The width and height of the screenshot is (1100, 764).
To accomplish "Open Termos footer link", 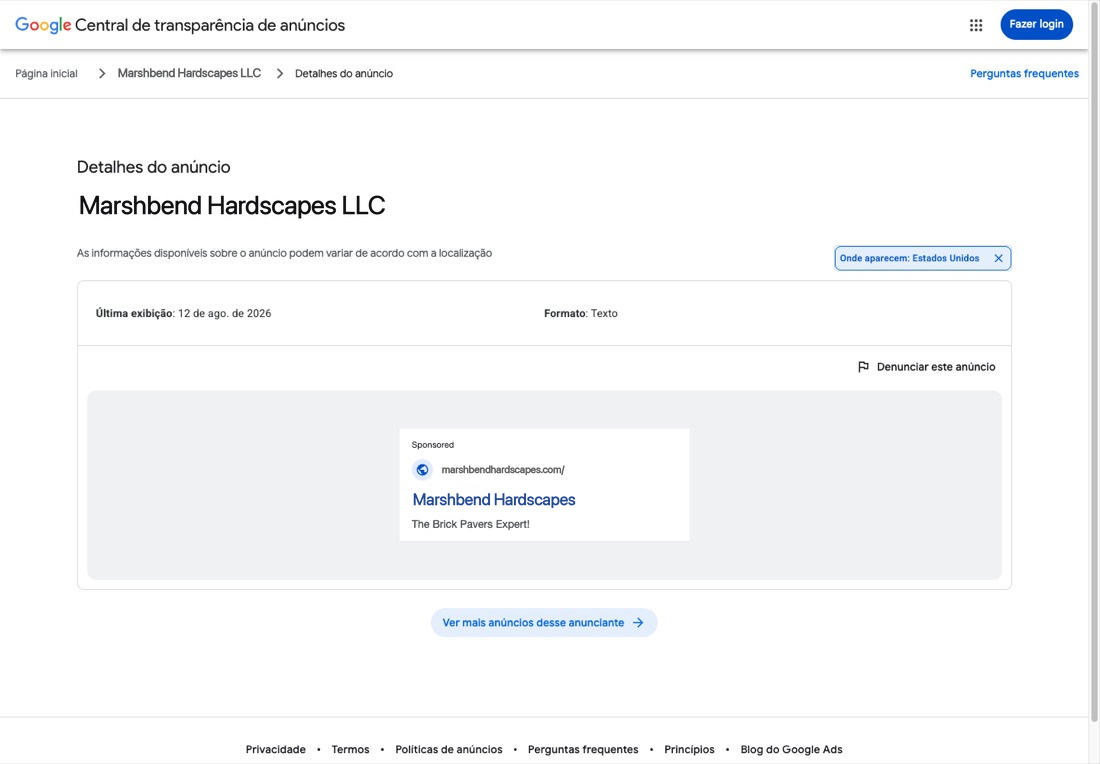I will point(350,749).
